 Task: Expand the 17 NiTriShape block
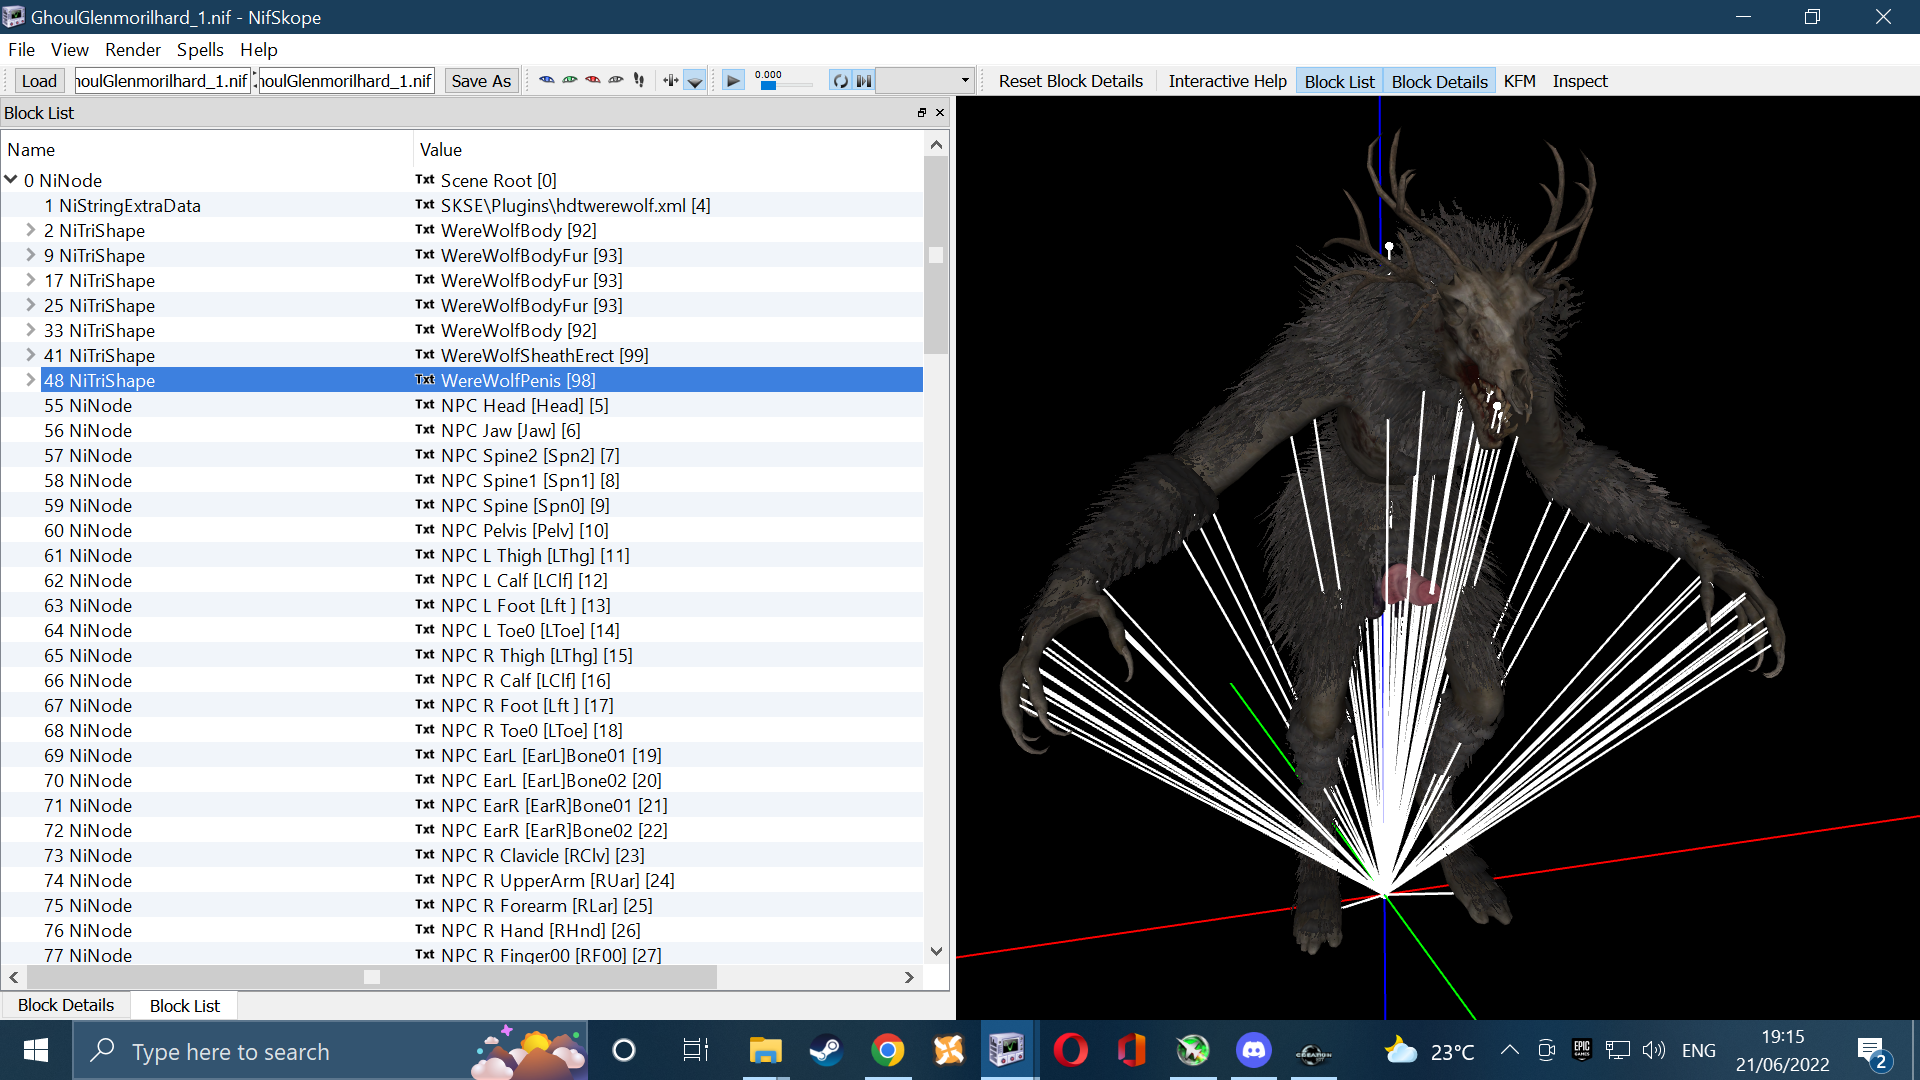(31, 280)
